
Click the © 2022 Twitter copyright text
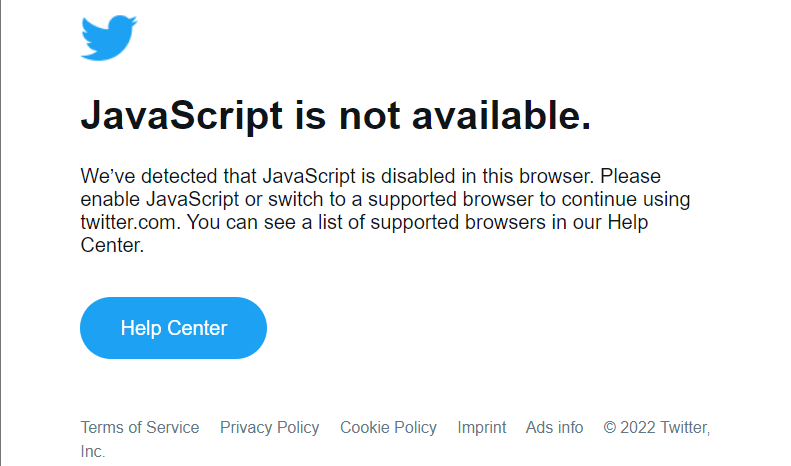coord(656,427)
